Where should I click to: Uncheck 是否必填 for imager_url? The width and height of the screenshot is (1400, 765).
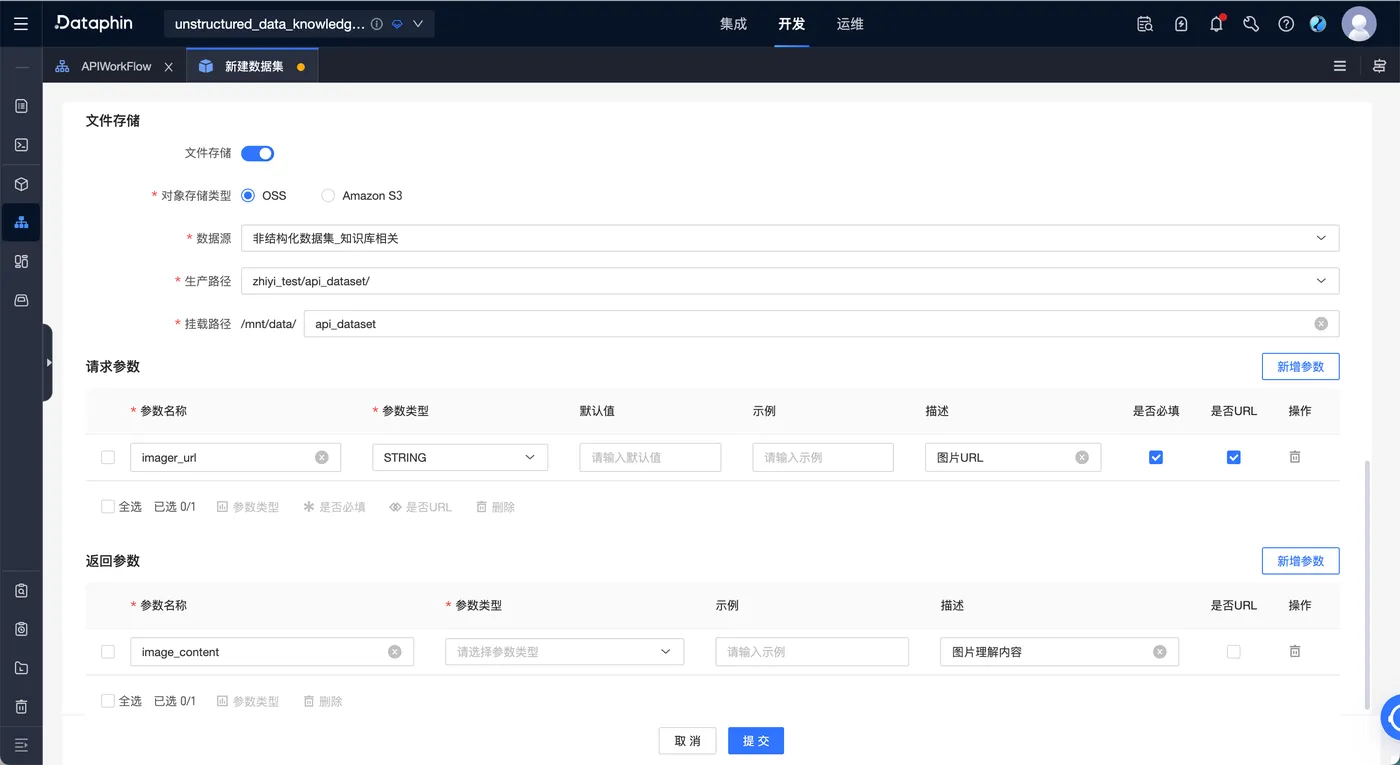(1156, 457)
